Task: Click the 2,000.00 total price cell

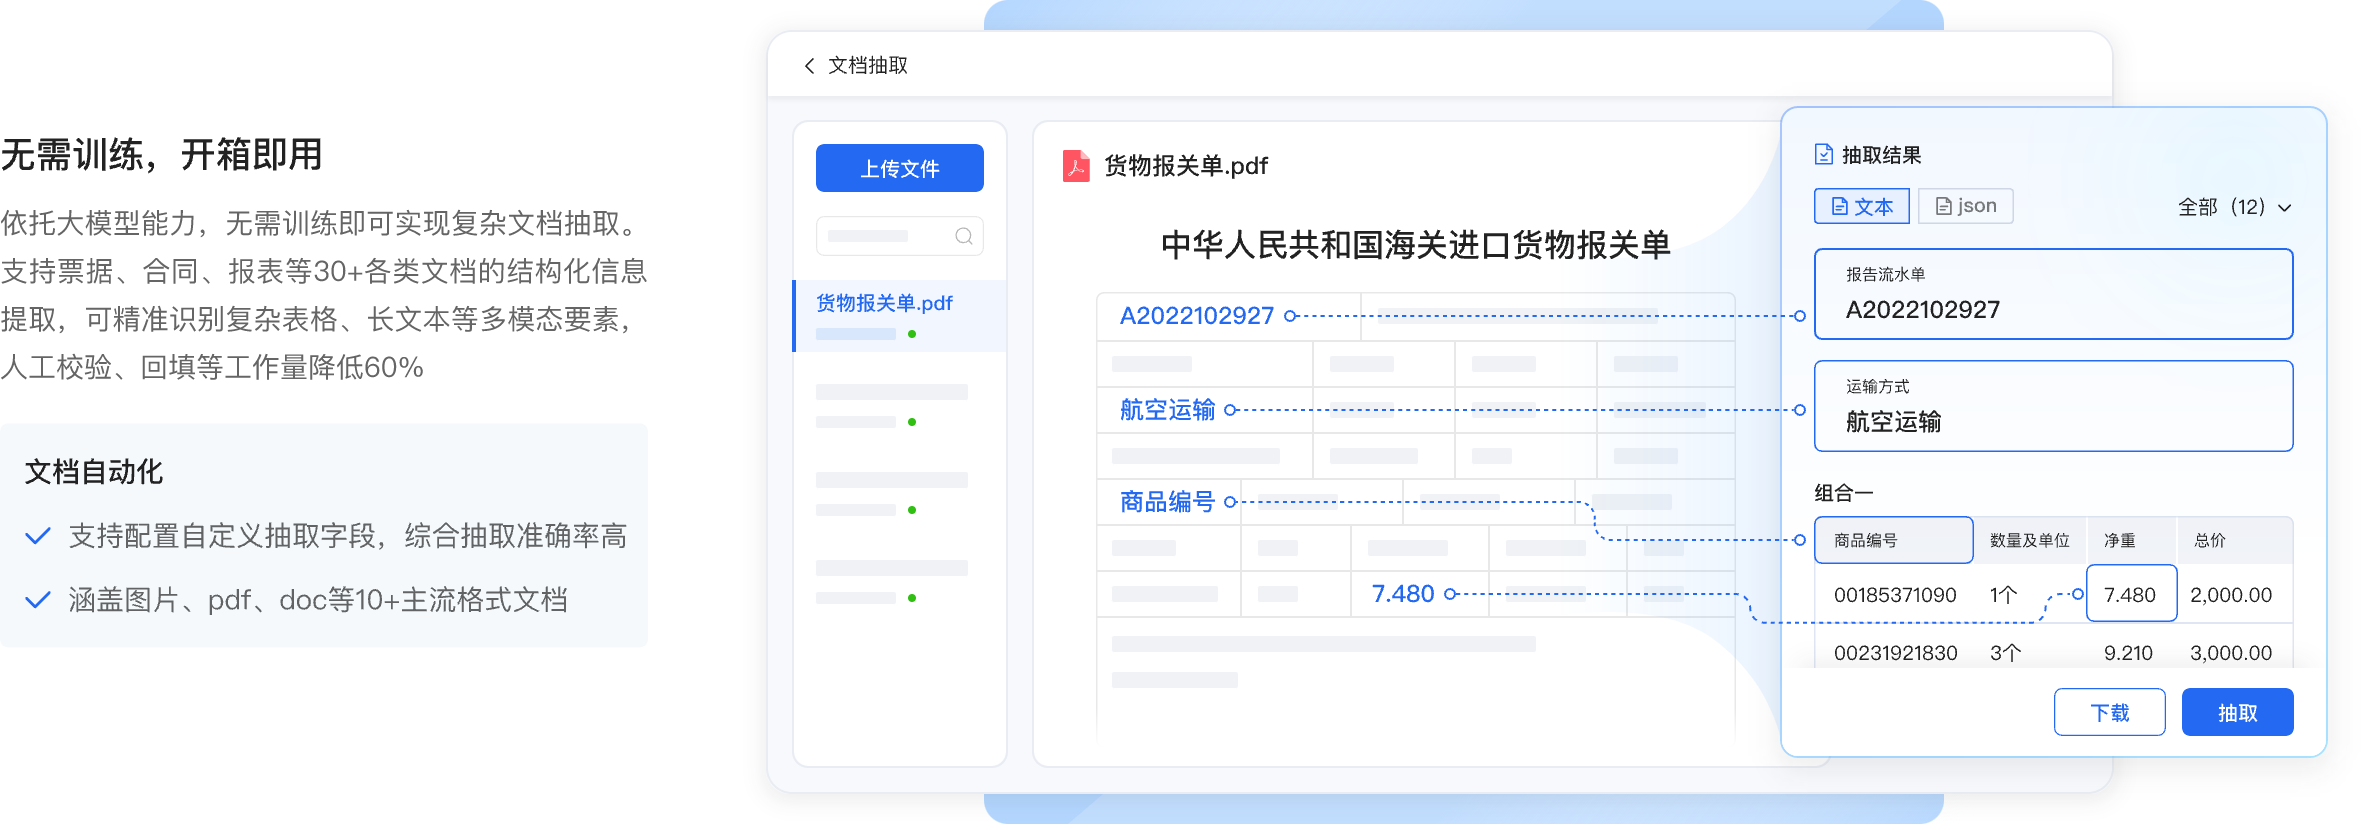Action: coord(2231,595)
